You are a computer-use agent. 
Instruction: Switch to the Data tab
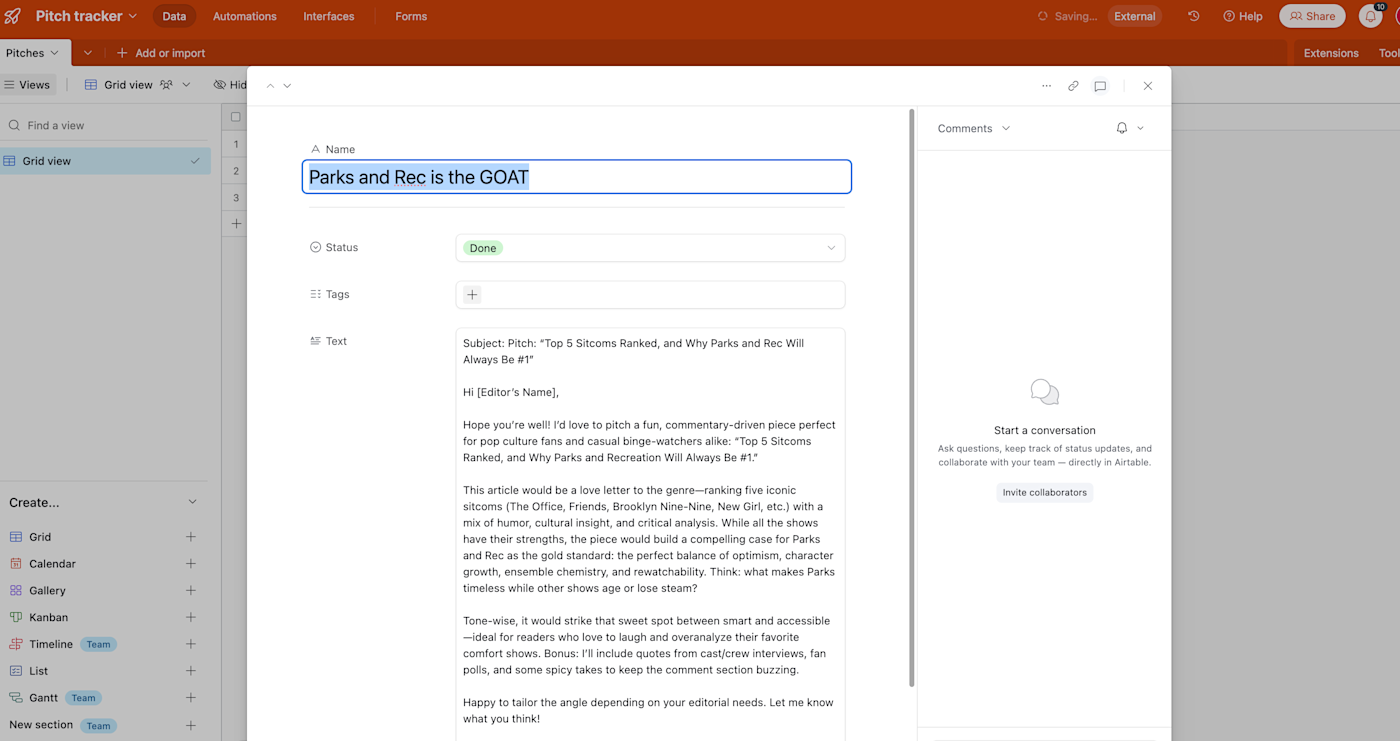click(x=174, y=16)
